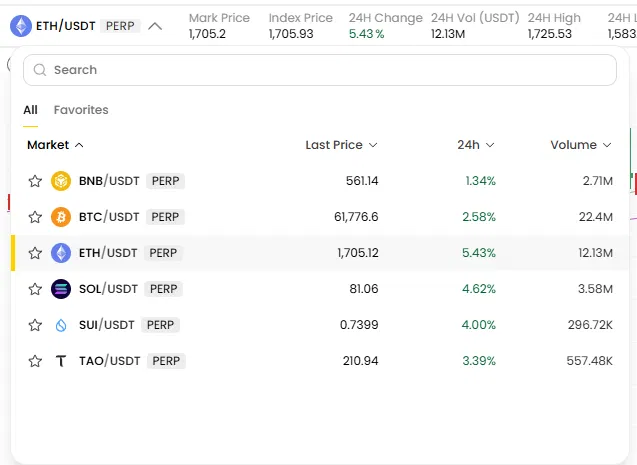Click the 3.39% change value
Screen dimensions: 637x465
pos(479,361)
